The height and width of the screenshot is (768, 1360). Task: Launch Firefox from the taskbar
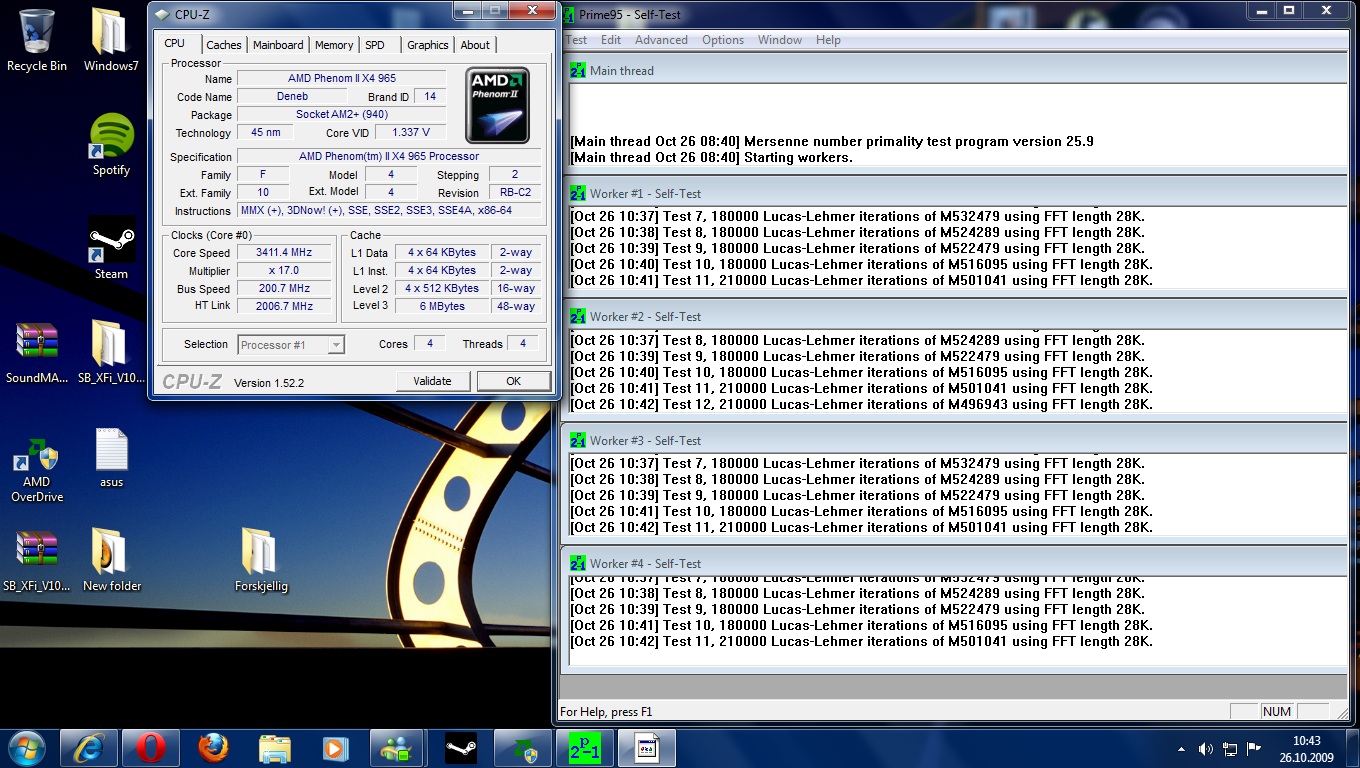213,748
